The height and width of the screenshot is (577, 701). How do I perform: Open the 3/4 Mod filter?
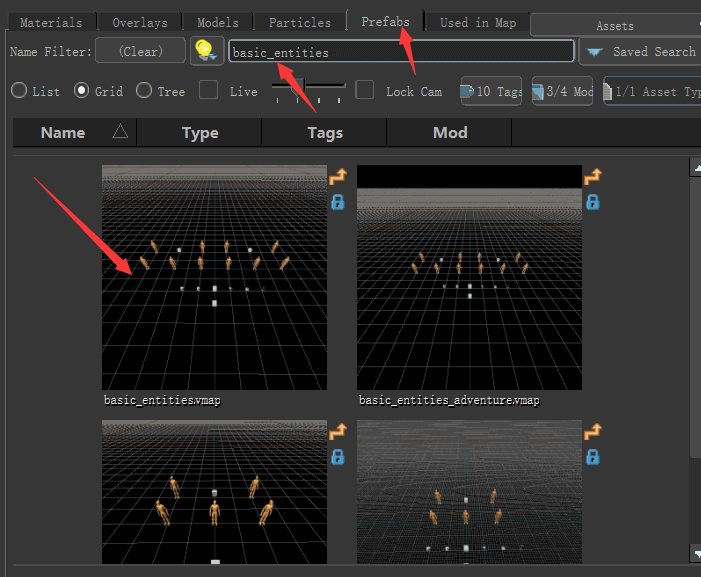point(563,91)
